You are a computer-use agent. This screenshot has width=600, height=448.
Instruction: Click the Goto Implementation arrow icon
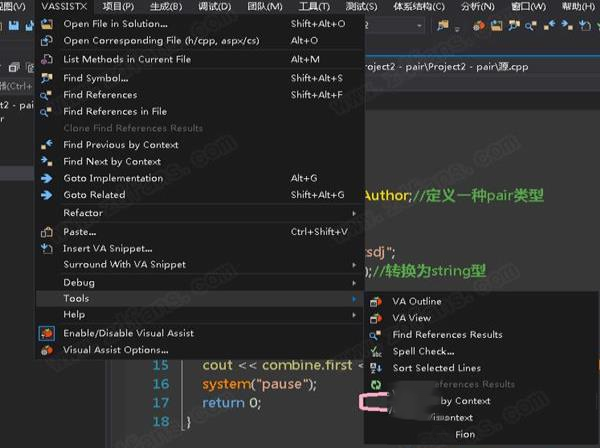point(46,178)
